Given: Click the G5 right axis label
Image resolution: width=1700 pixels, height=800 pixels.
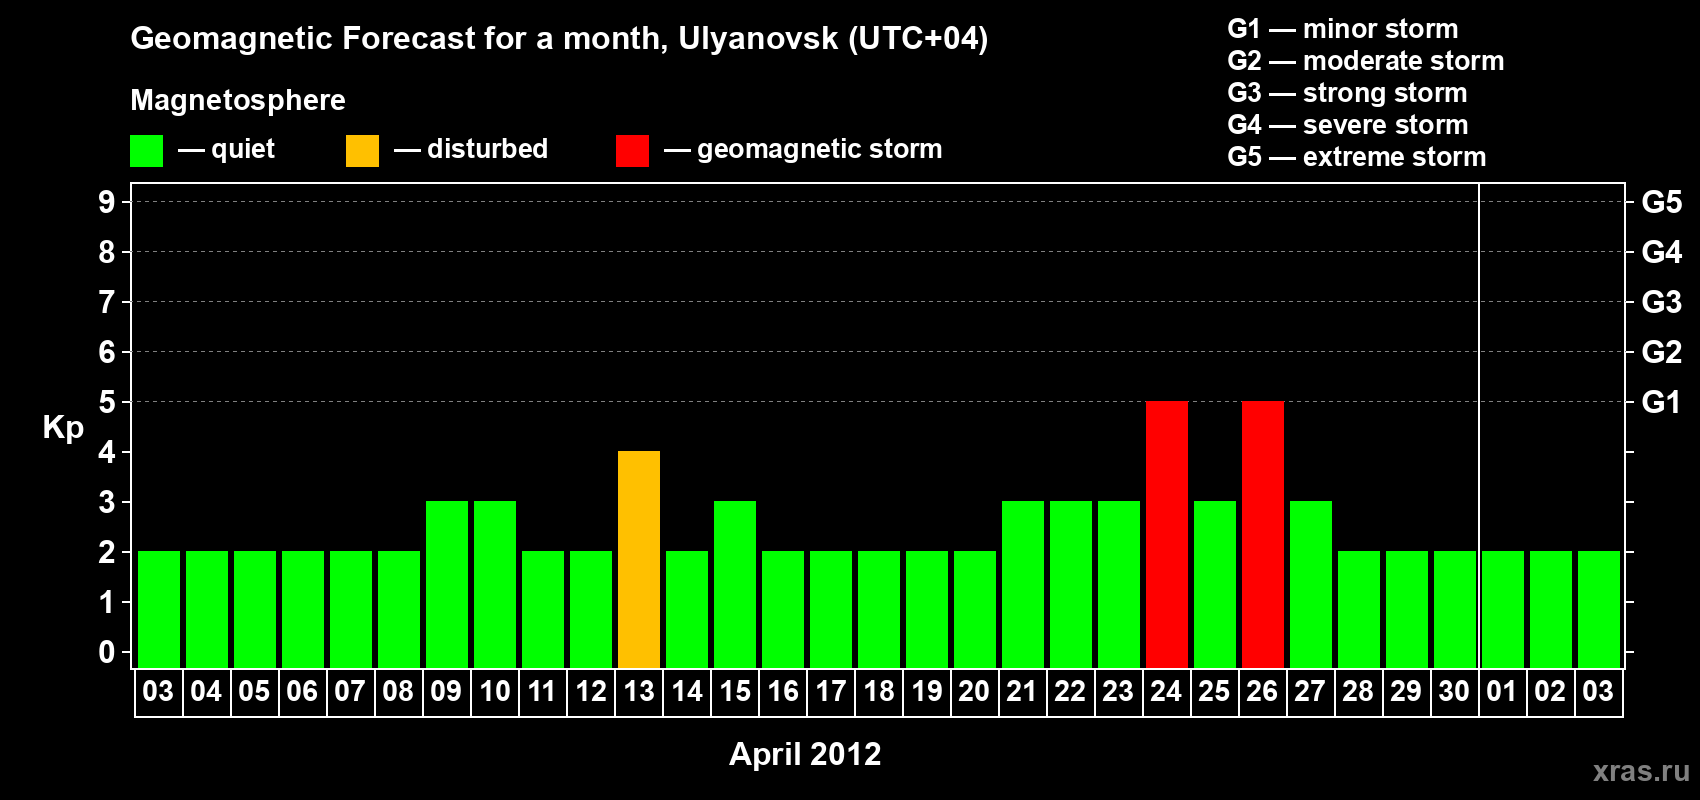Looking at the screenshot, I should click(1662, 202).
